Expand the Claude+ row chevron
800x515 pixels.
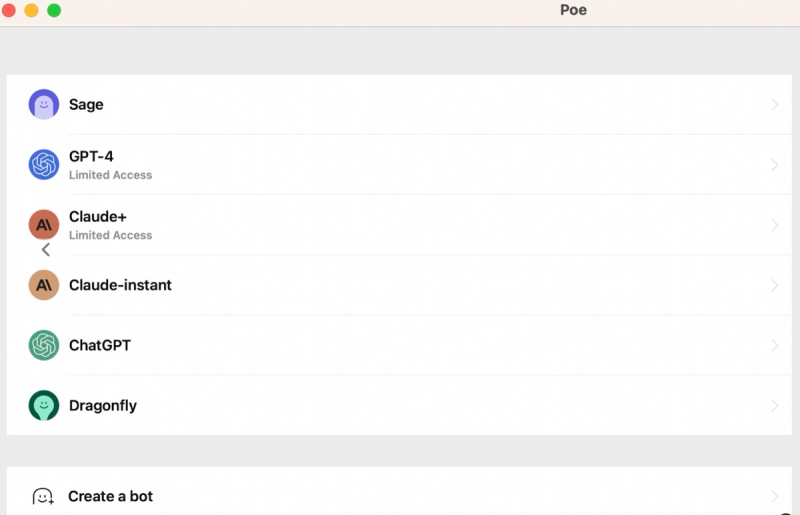tap(775, 225)
